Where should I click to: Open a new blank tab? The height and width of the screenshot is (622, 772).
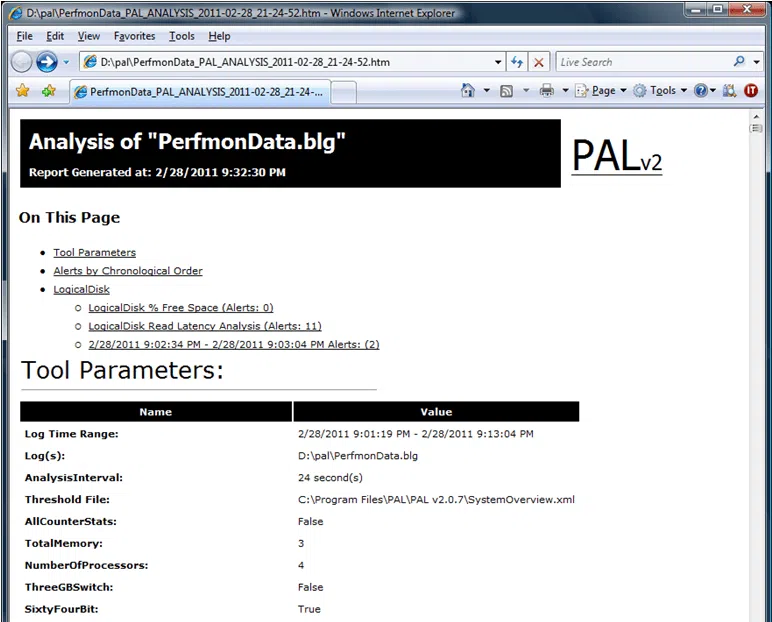(x=344, y=93)
